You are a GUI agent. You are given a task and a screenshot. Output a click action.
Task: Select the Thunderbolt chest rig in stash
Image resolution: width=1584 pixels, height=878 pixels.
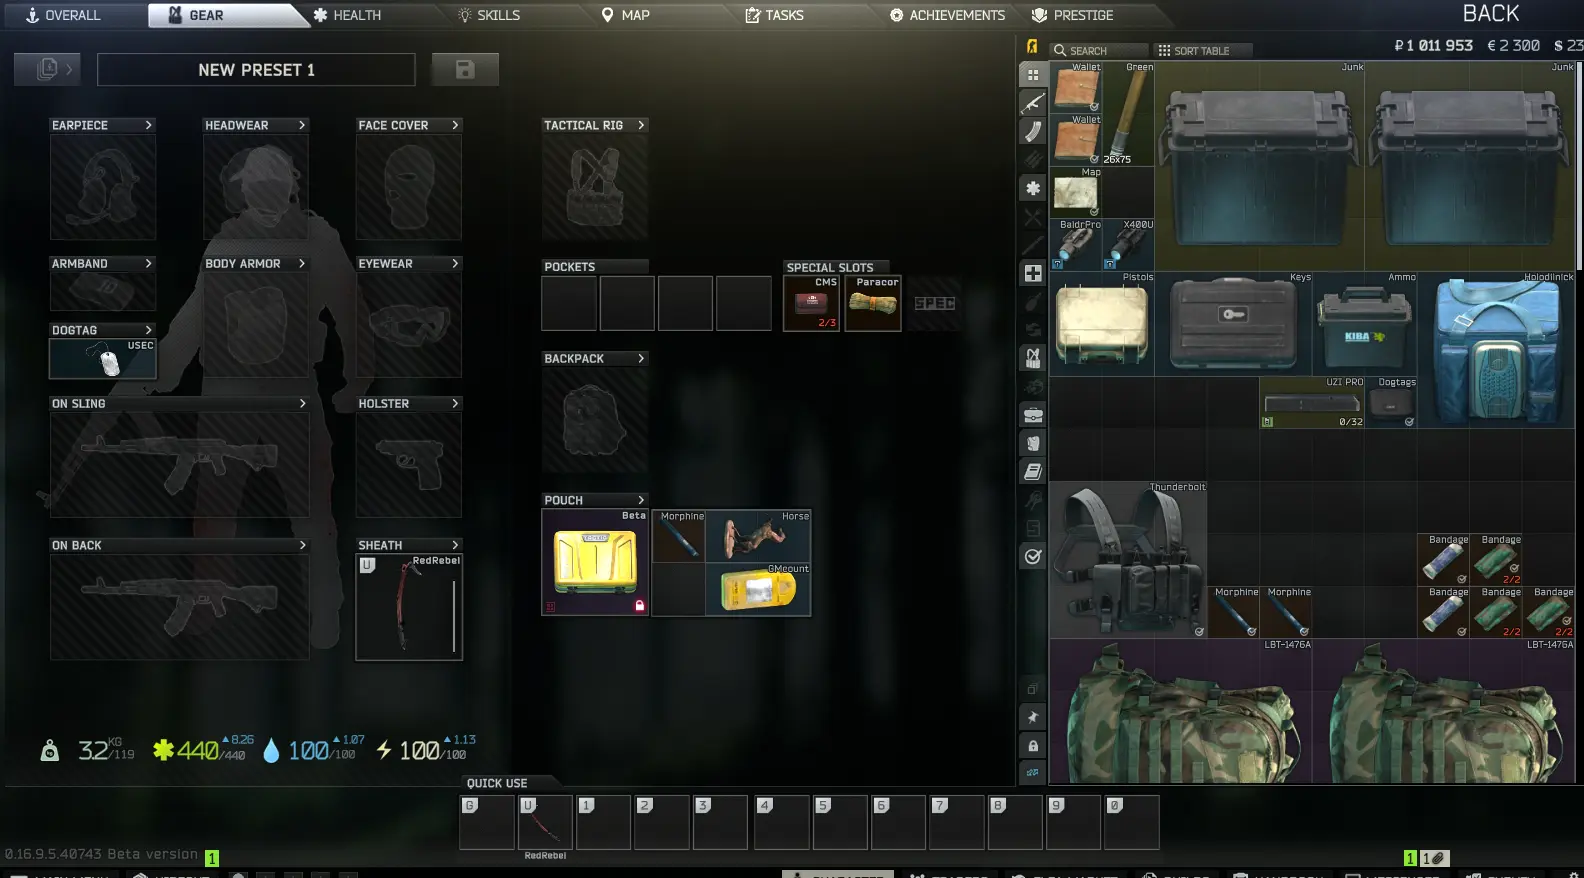coord(1129,560)
